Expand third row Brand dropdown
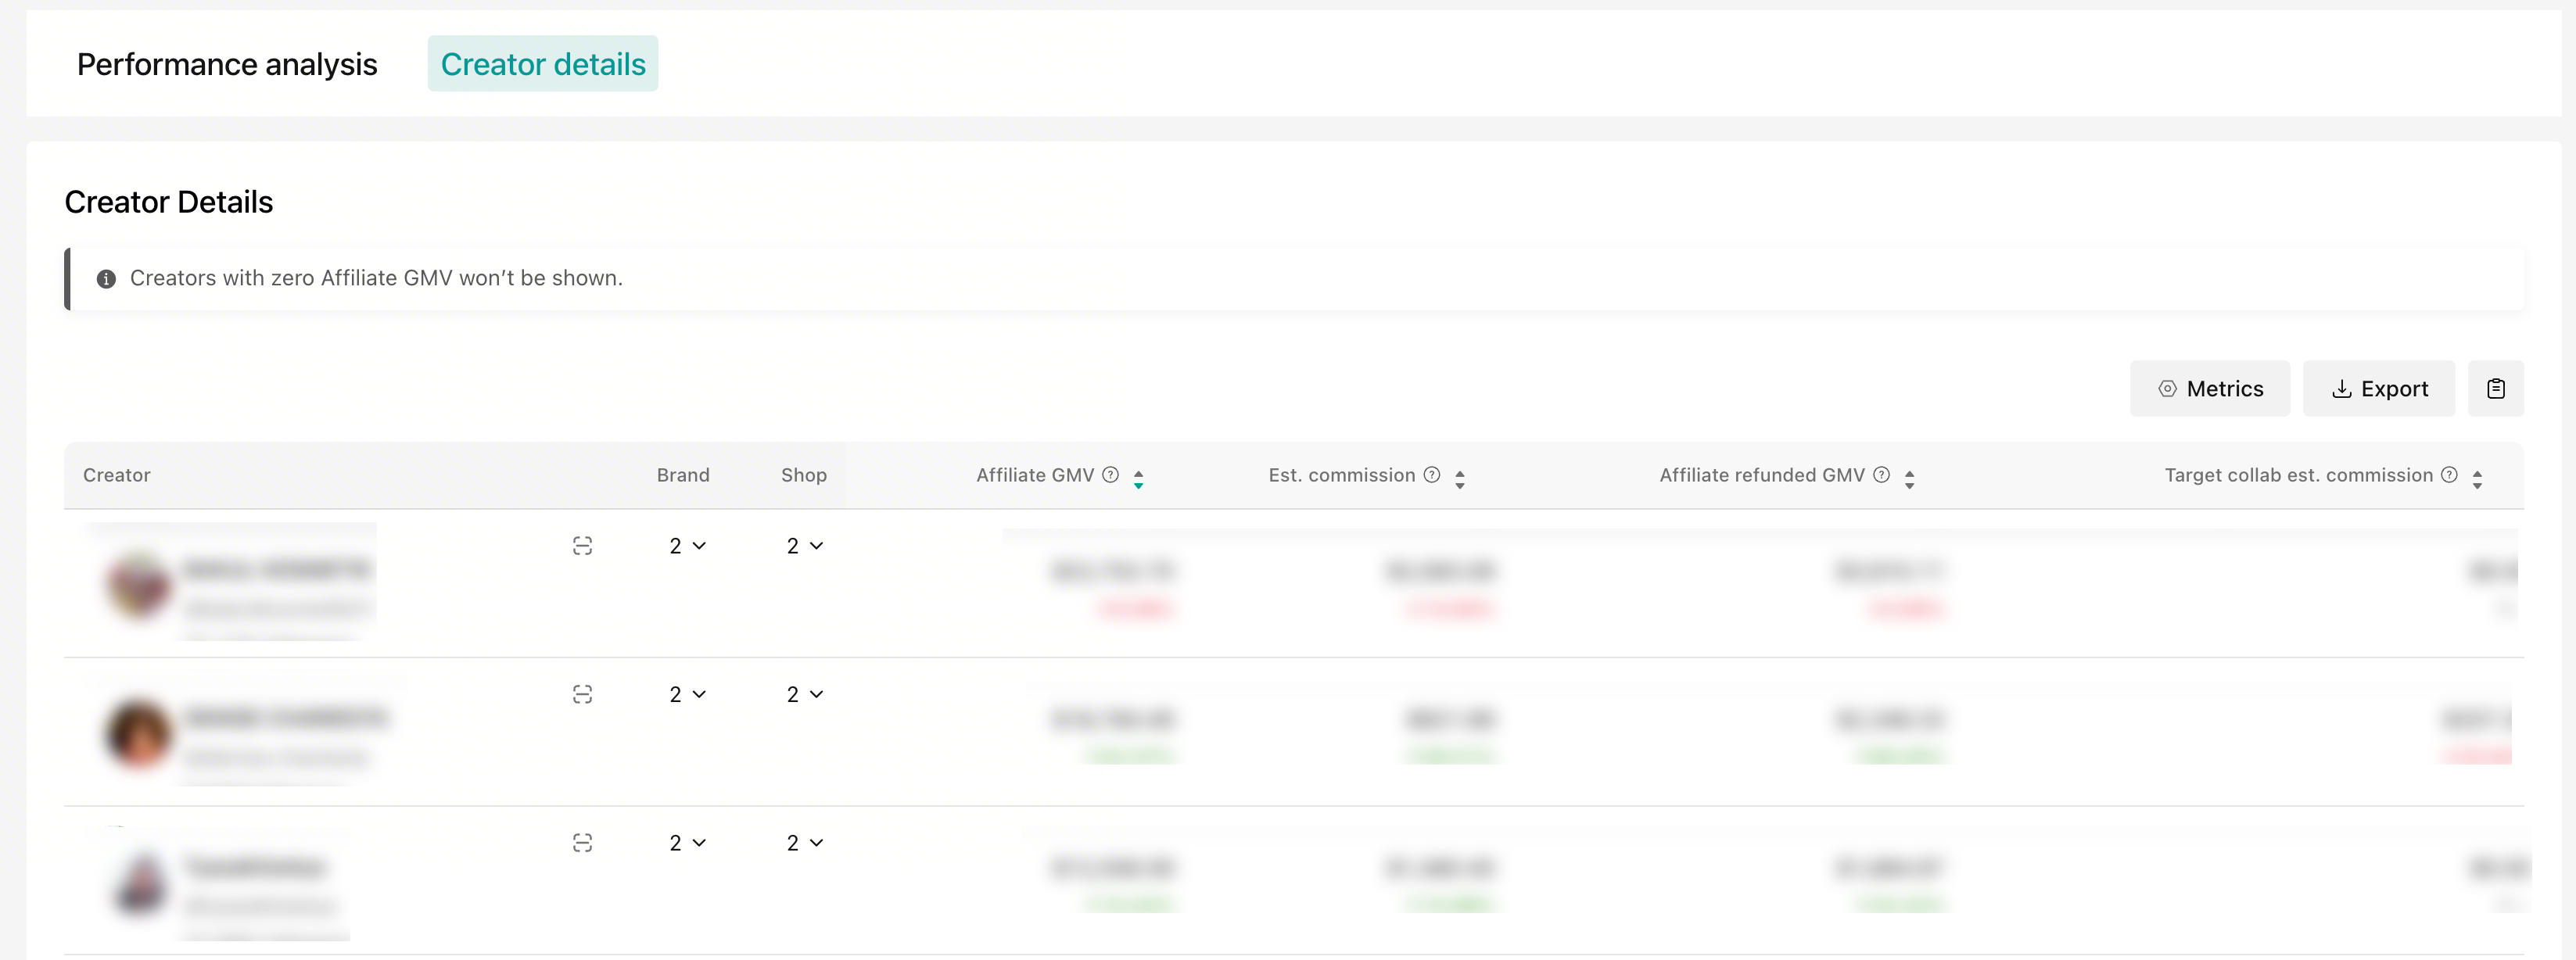The width and height of the screenshot is (2576, 960). coord(687,843)
